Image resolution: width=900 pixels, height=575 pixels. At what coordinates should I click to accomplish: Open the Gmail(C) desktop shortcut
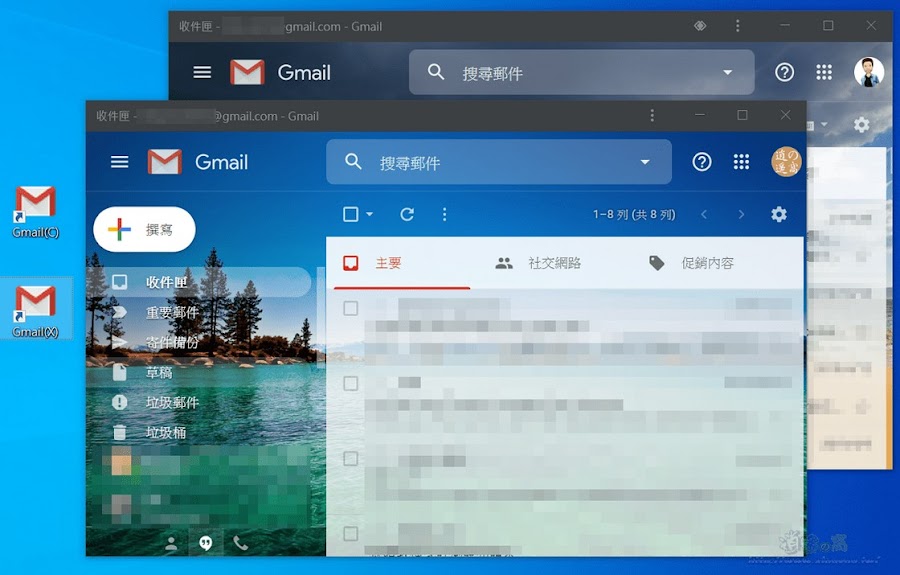pos(36,212)
